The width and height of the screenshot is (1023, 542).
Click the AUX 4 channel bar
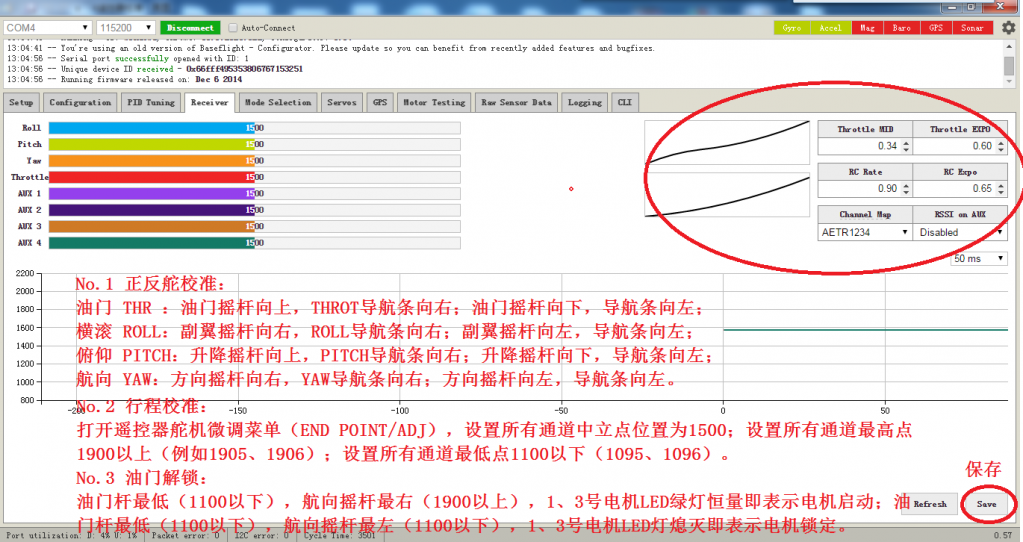[254, 243]
